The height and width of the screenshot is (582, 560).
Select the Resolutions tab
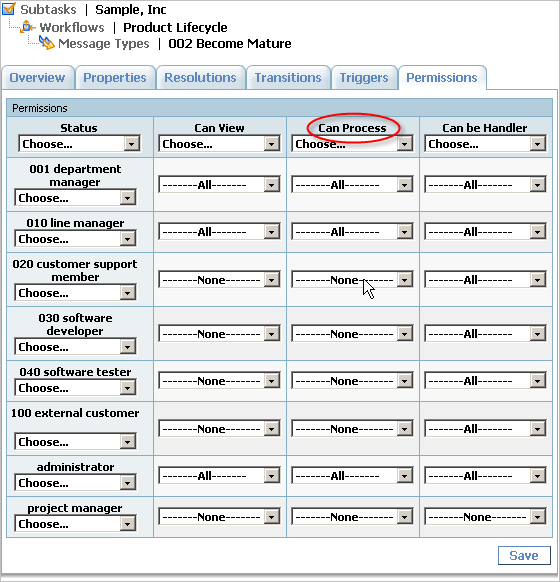coord(200,78)
